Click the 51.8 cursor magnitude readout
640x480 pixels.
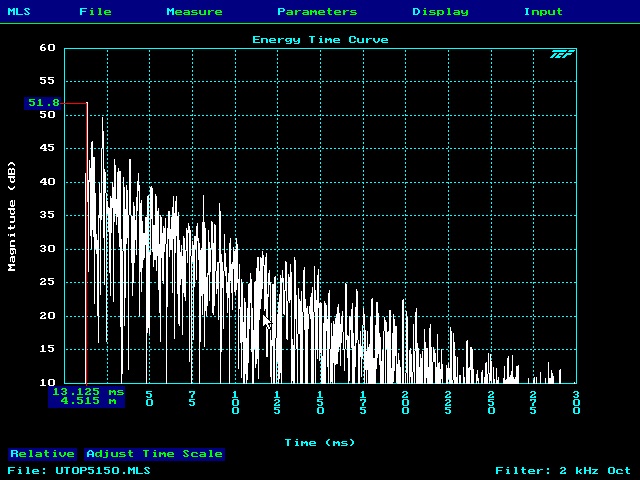pyautogui.click(x=43, y=102)
